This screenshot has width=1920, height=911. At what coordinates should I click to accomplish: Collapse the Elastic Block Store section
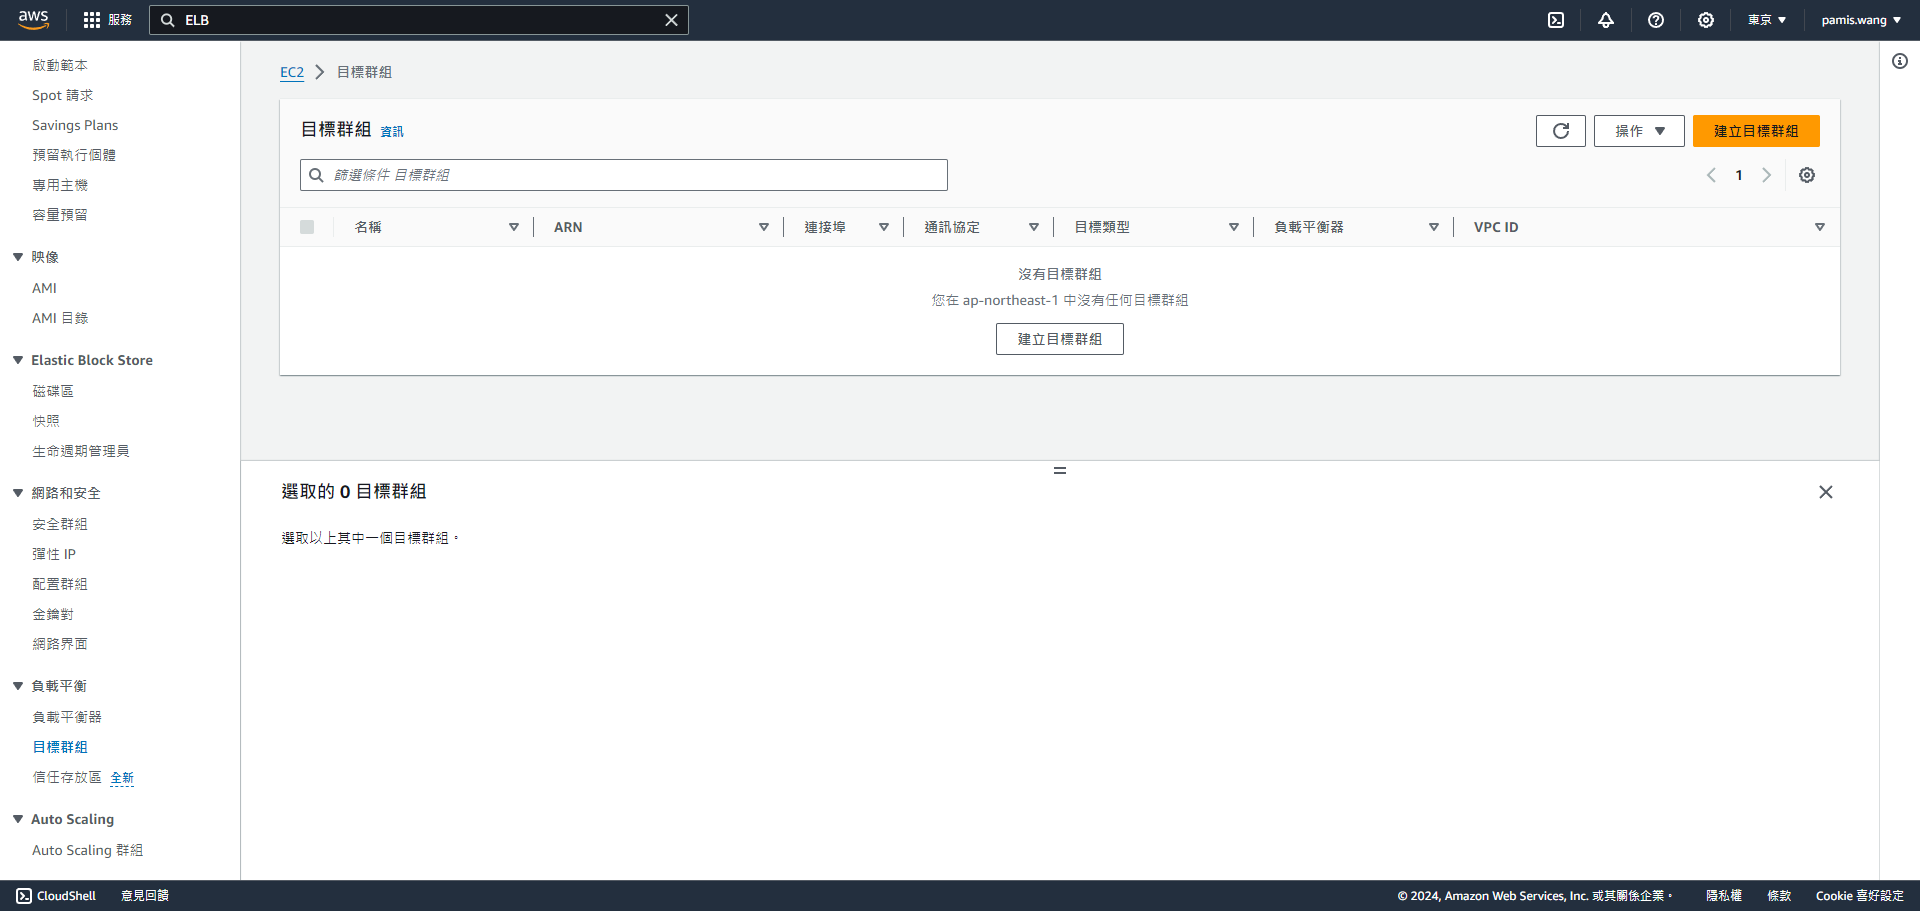18,360
